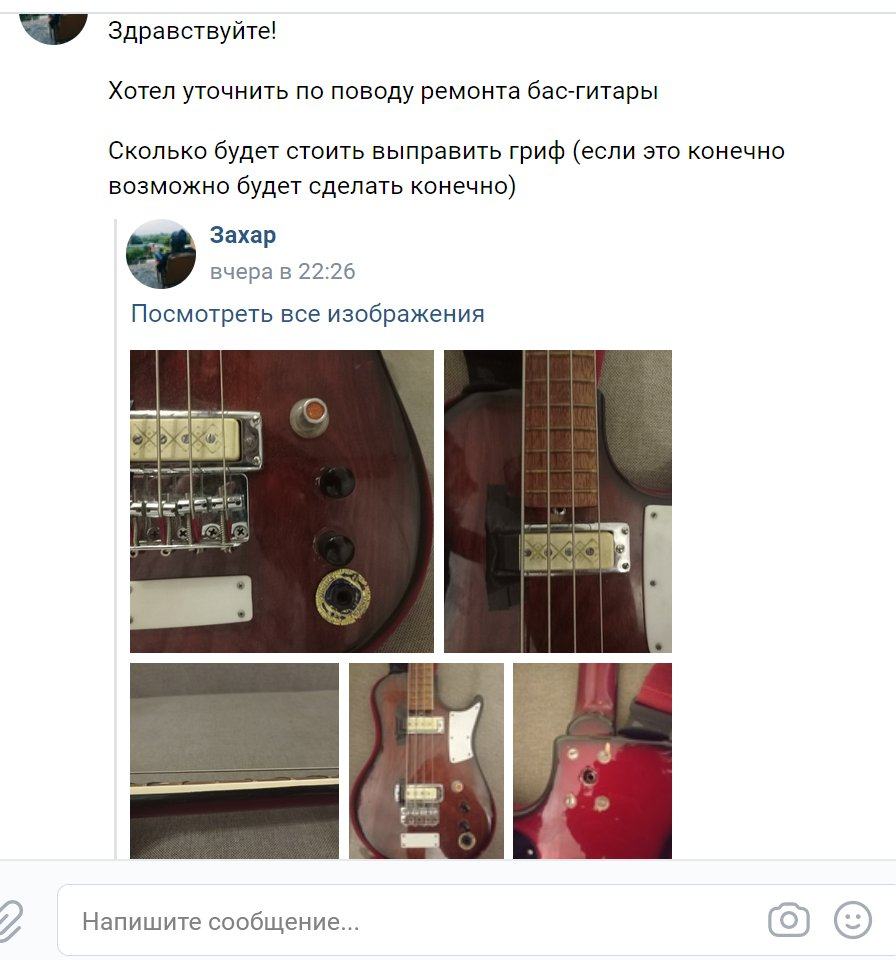896x960 pixels.
Task: Click the forwarded message vertical quote bar
Action: 116,539
